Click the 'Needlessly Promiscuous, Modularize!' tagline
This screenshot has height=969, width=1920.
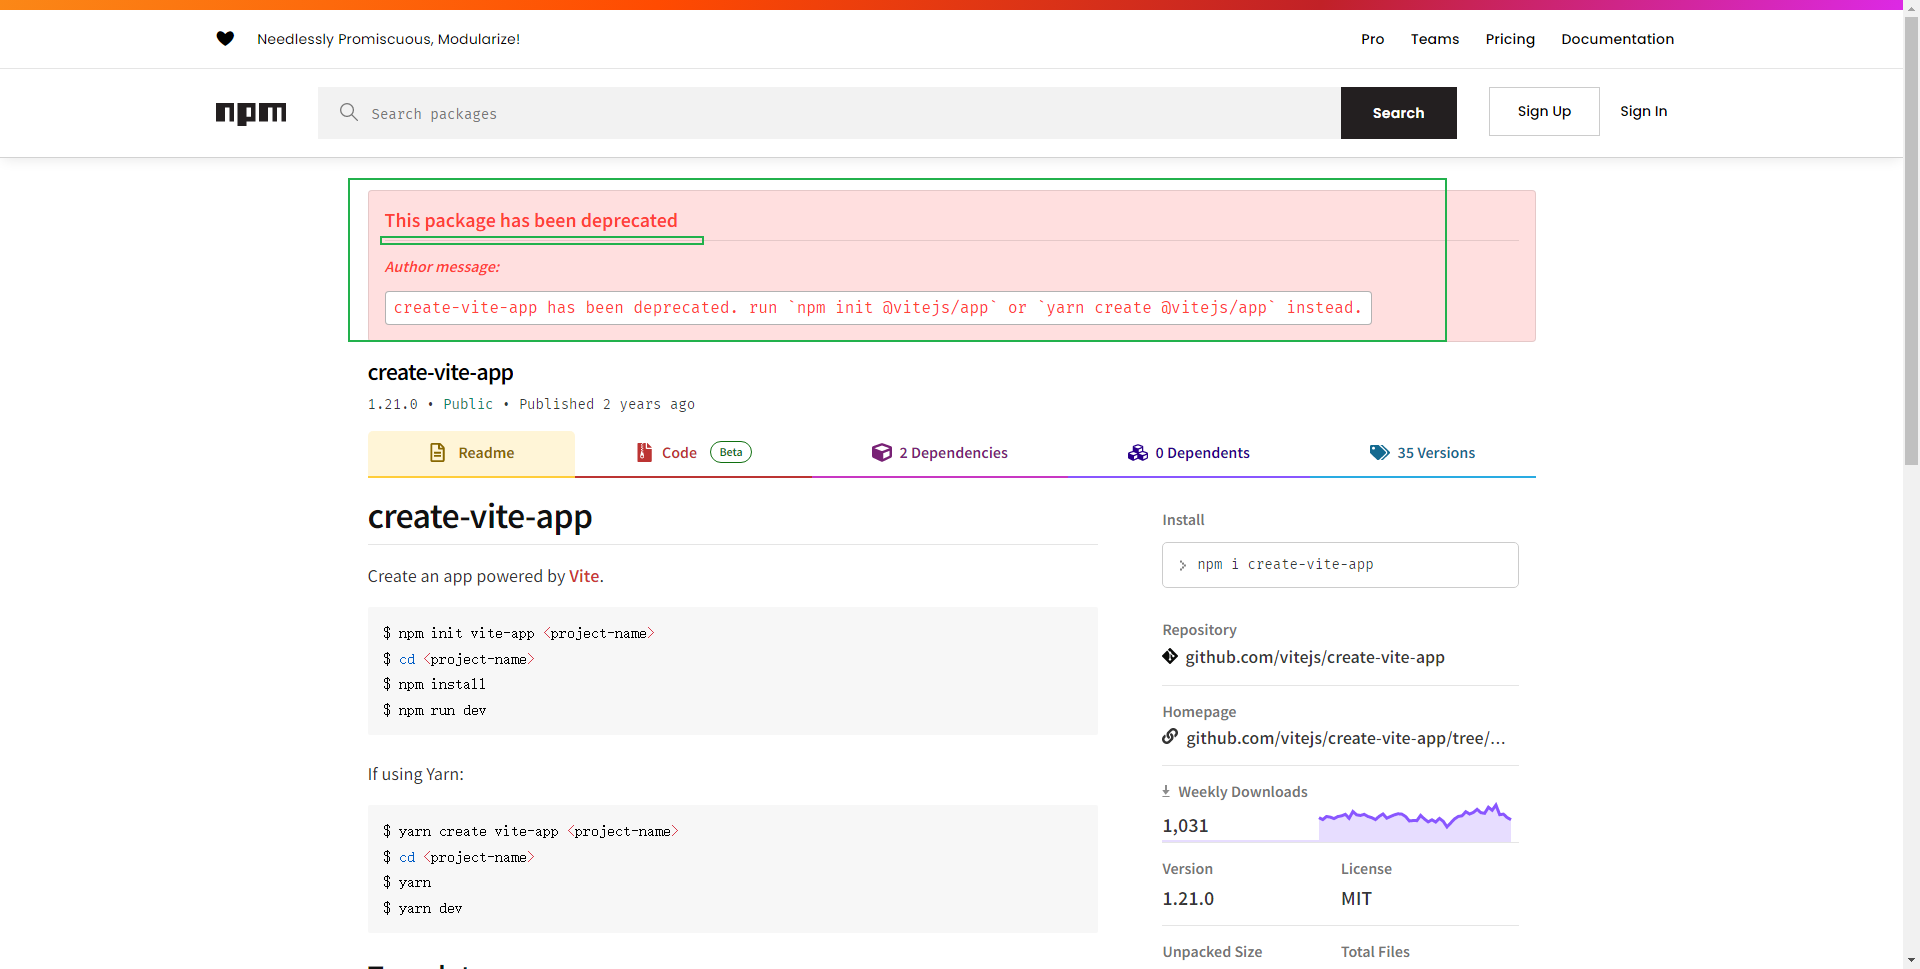pos(388,39)
